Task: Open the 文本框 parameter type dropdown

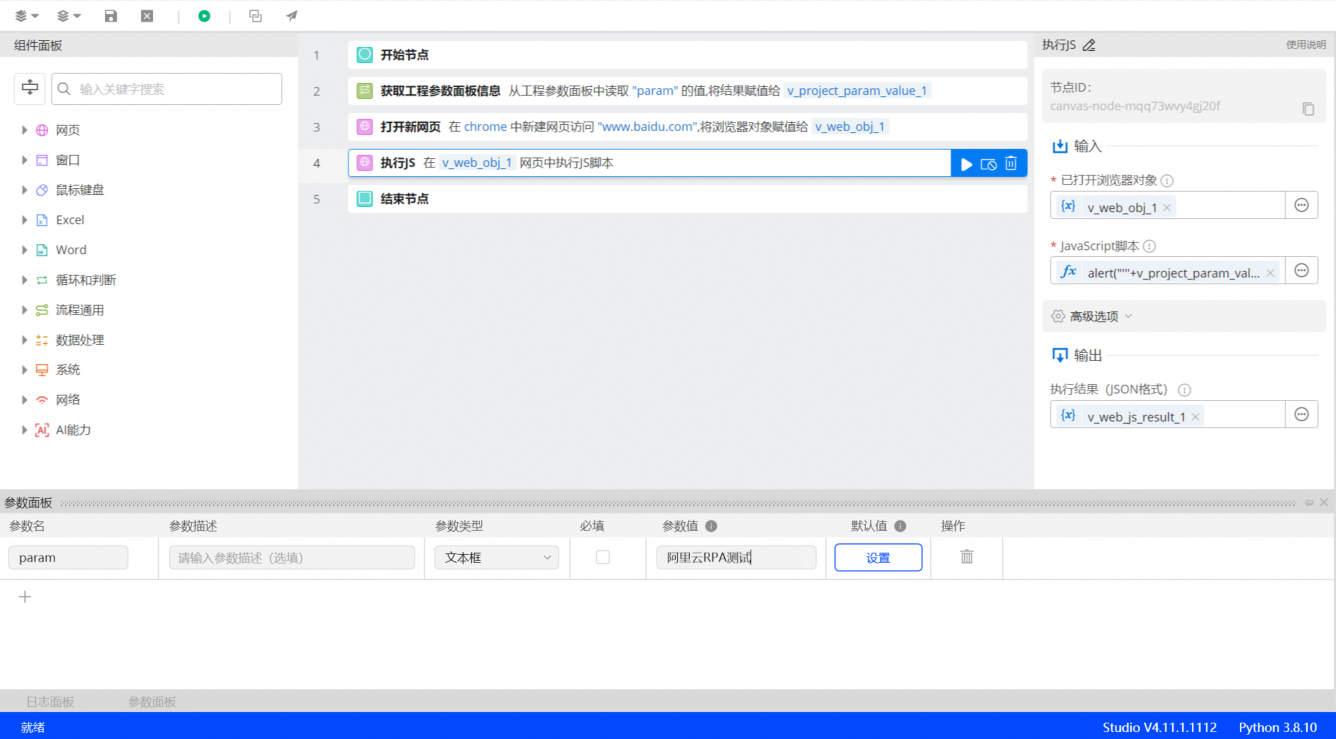Action: (x=496, y=558)
